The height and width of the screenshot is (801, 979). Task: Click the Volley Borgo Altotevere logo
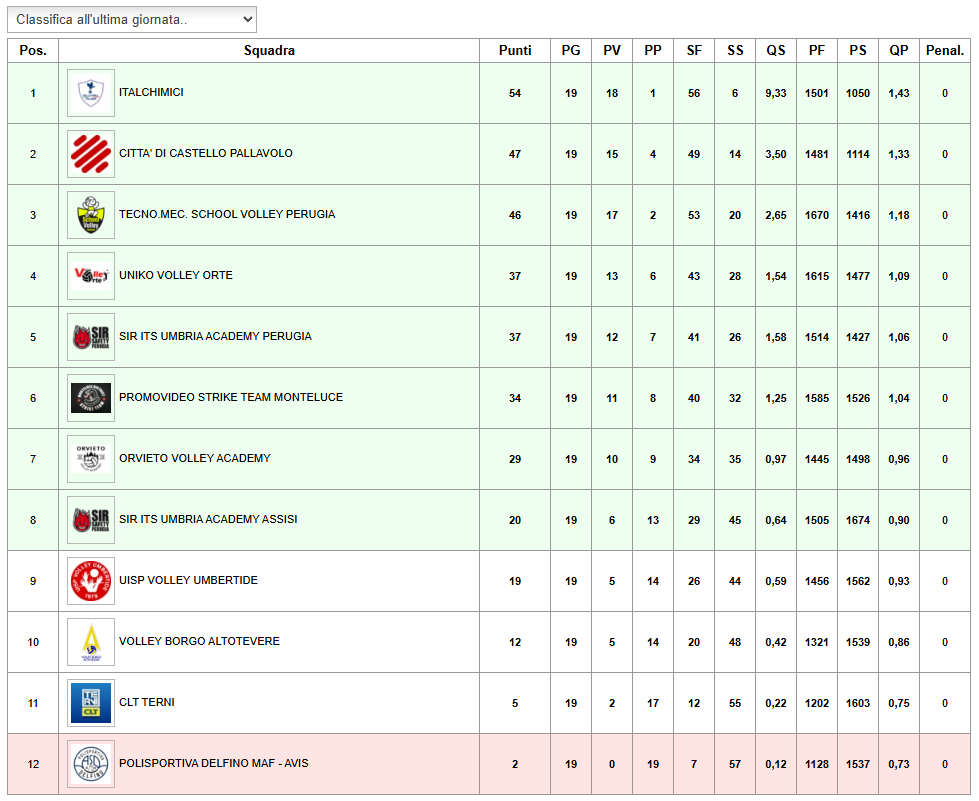pos(91,642)
